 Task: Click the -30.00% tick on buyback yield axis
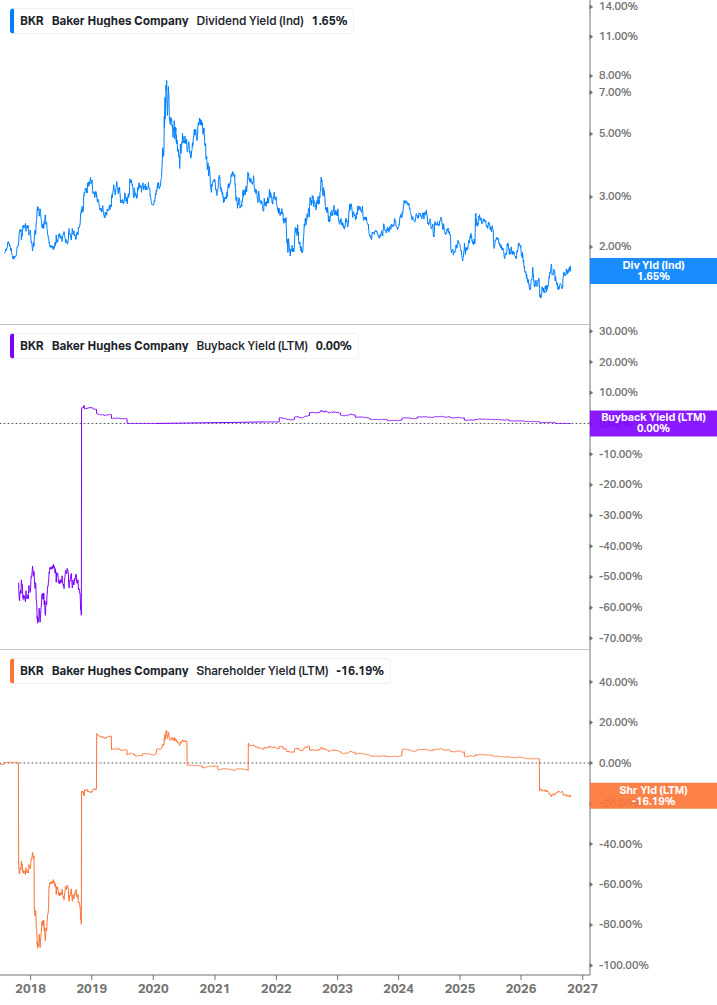[620, 515]
